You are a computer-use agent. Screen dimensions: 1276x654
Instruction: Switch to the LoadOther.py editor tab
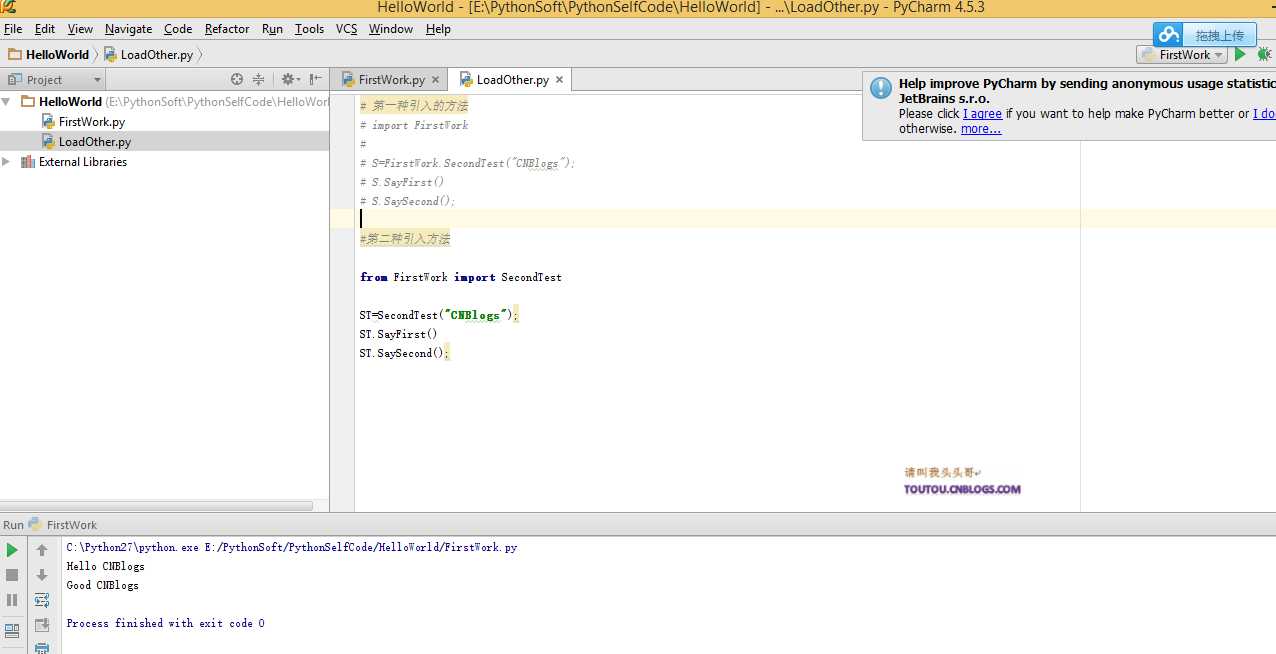(x=512, y=80)
